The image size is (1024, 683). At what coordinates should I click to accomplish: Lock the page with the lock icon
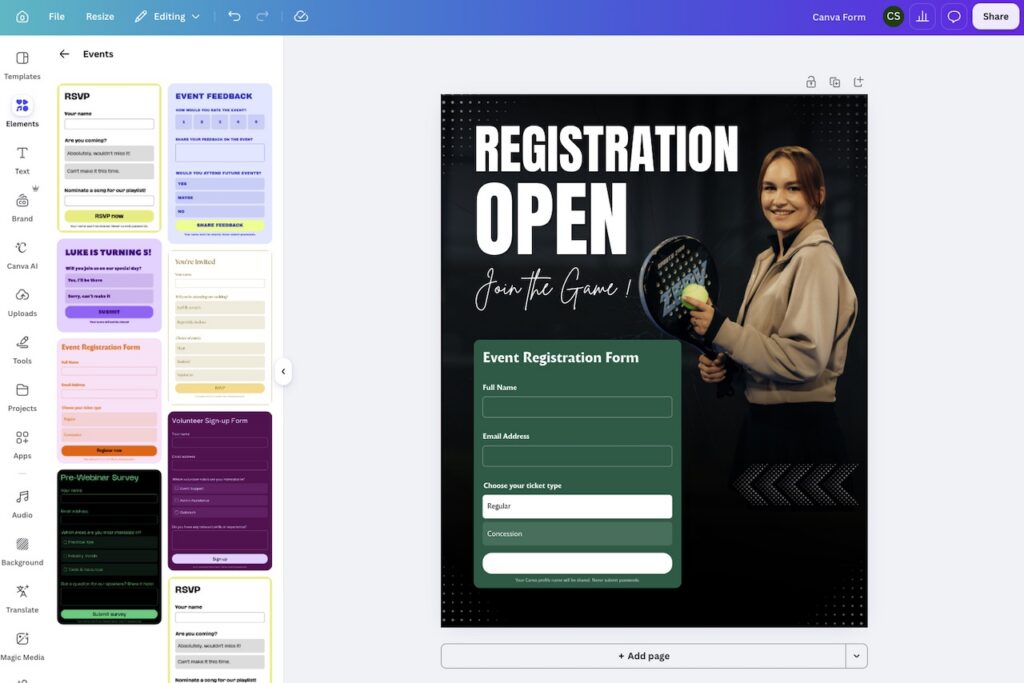[810, 82]
